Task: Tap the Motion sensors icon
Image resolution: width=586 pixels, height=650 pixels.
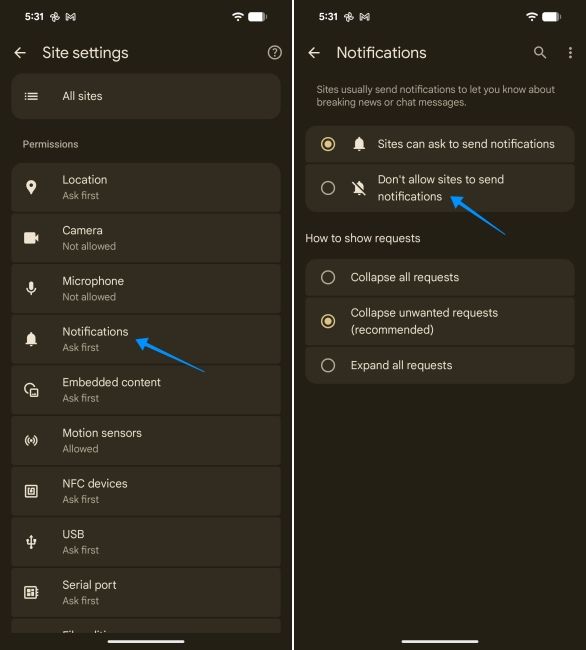Action: (x=31, y=440)
